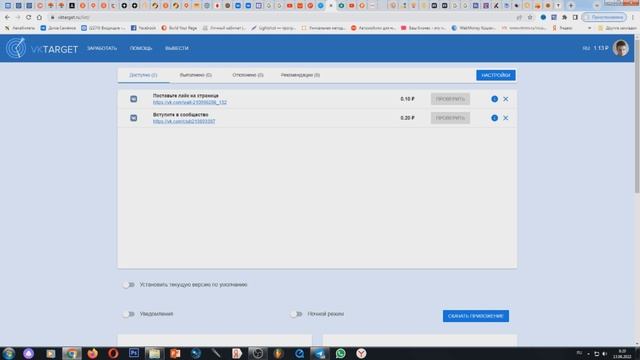Screen dimensions: 640x360
Task: Bookmark this page with the star icon
Action: point(530,17)
